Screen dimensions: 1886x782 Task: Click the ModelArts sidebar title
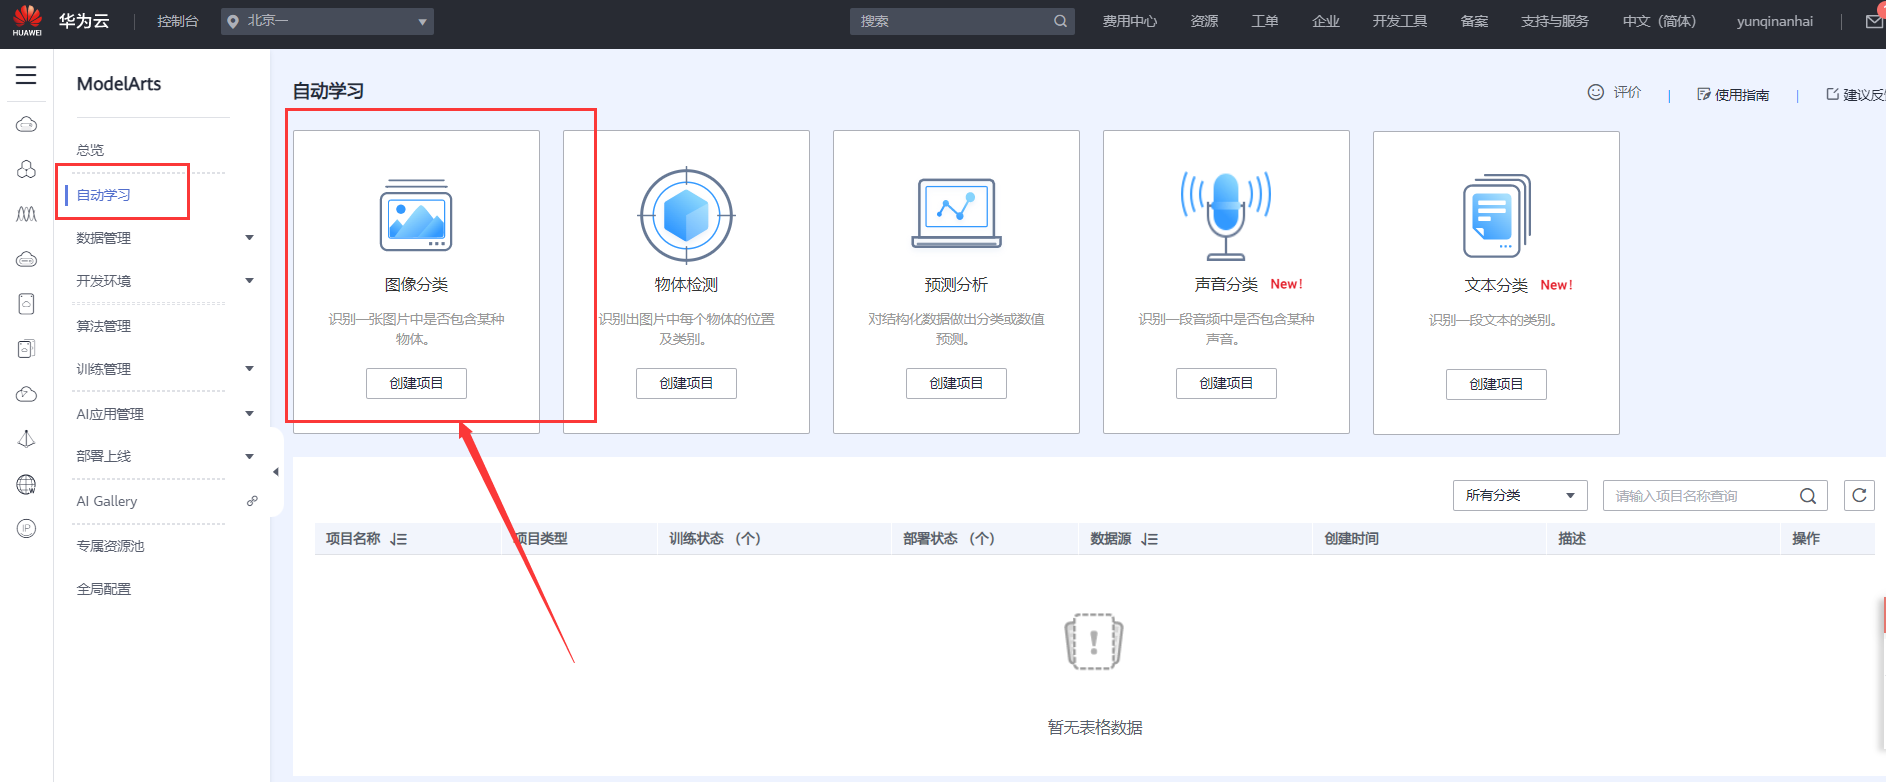pyautogui.click(x=119, y=84)
